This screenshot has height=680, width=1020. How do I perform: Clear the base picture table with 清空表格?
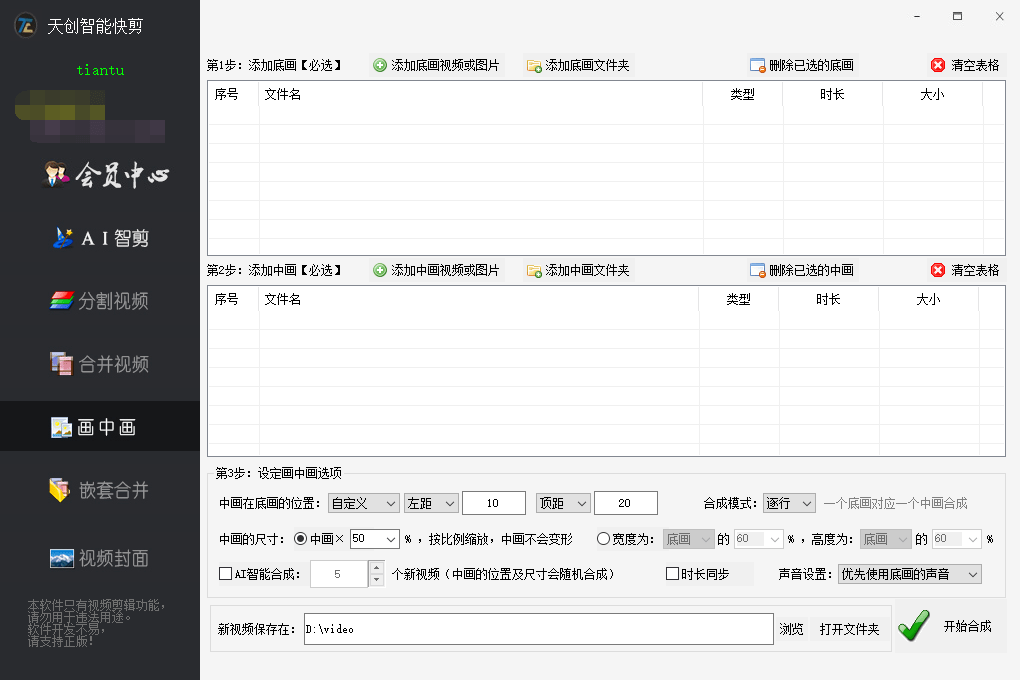[967, 64]
